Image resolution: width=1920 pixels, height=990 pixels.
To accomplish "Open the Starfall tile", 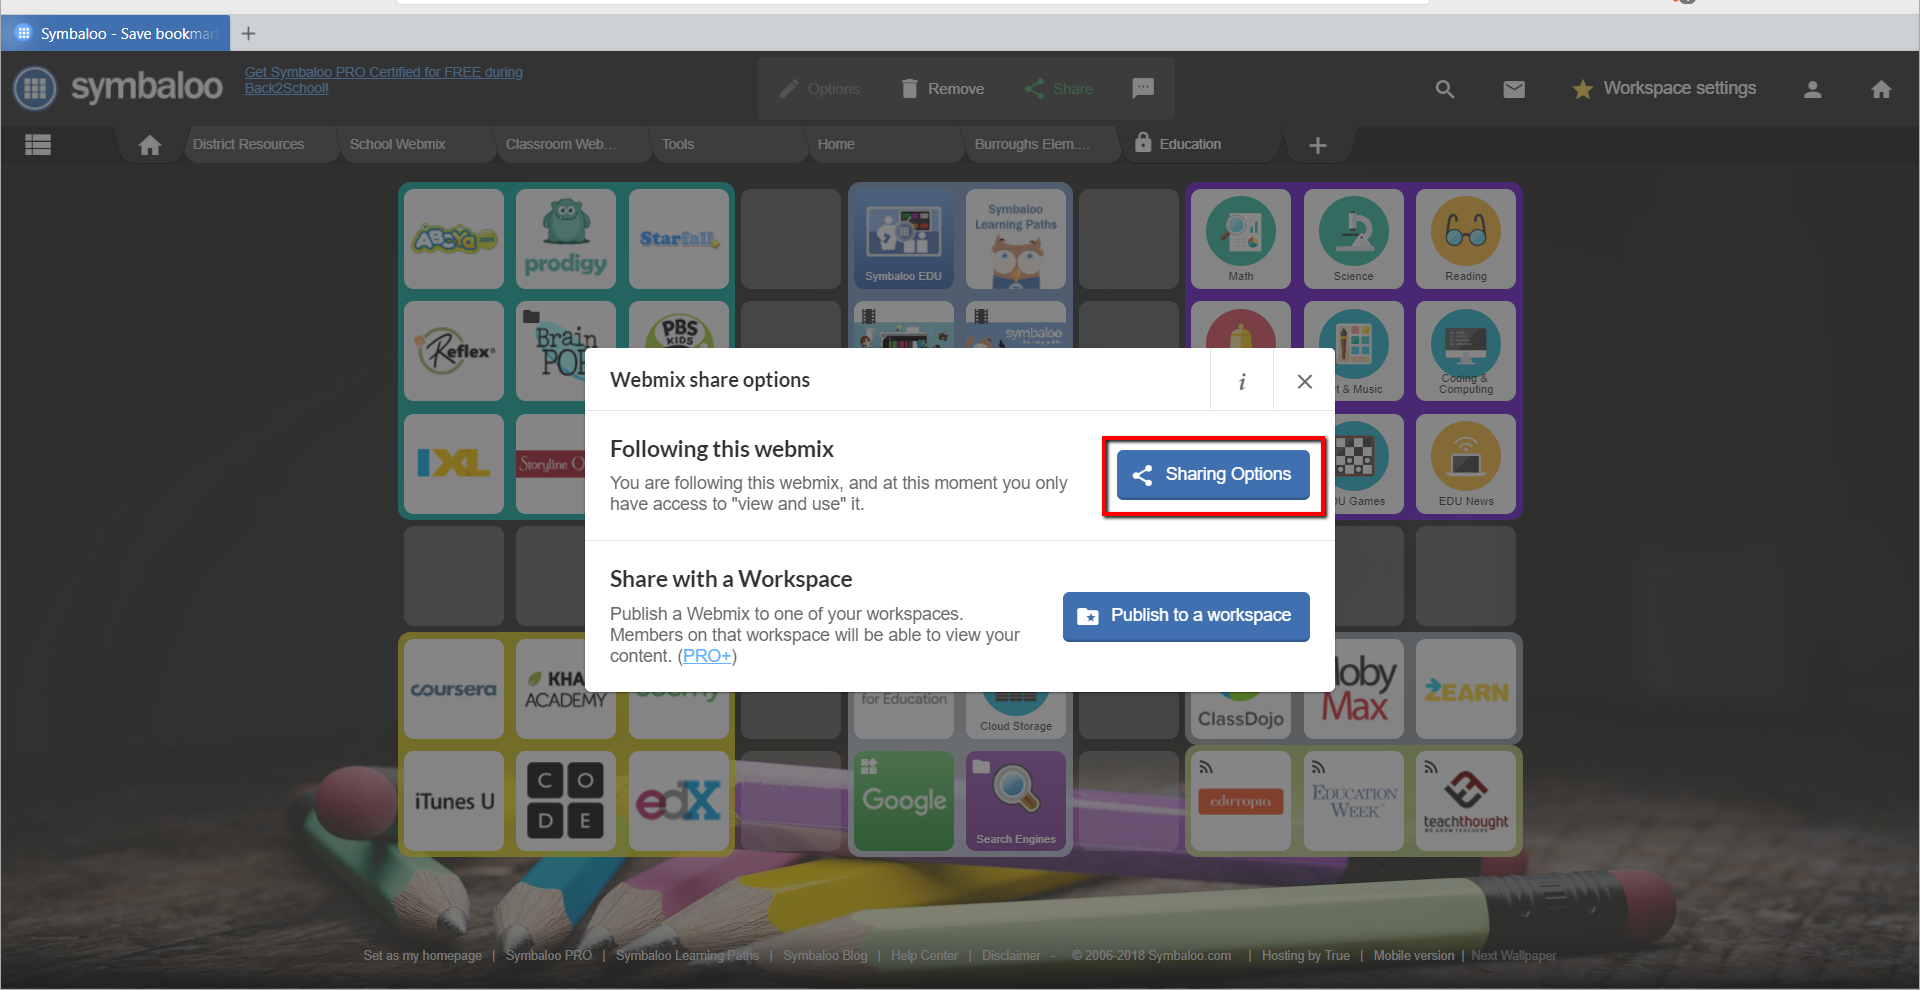I will (x=679, y=239).
